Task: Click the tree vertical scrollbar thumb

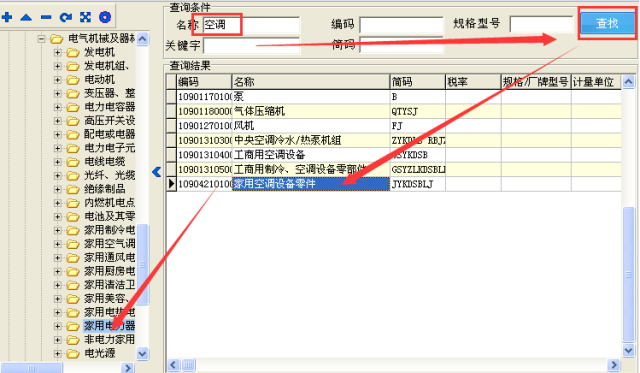Action: (142, 264)
